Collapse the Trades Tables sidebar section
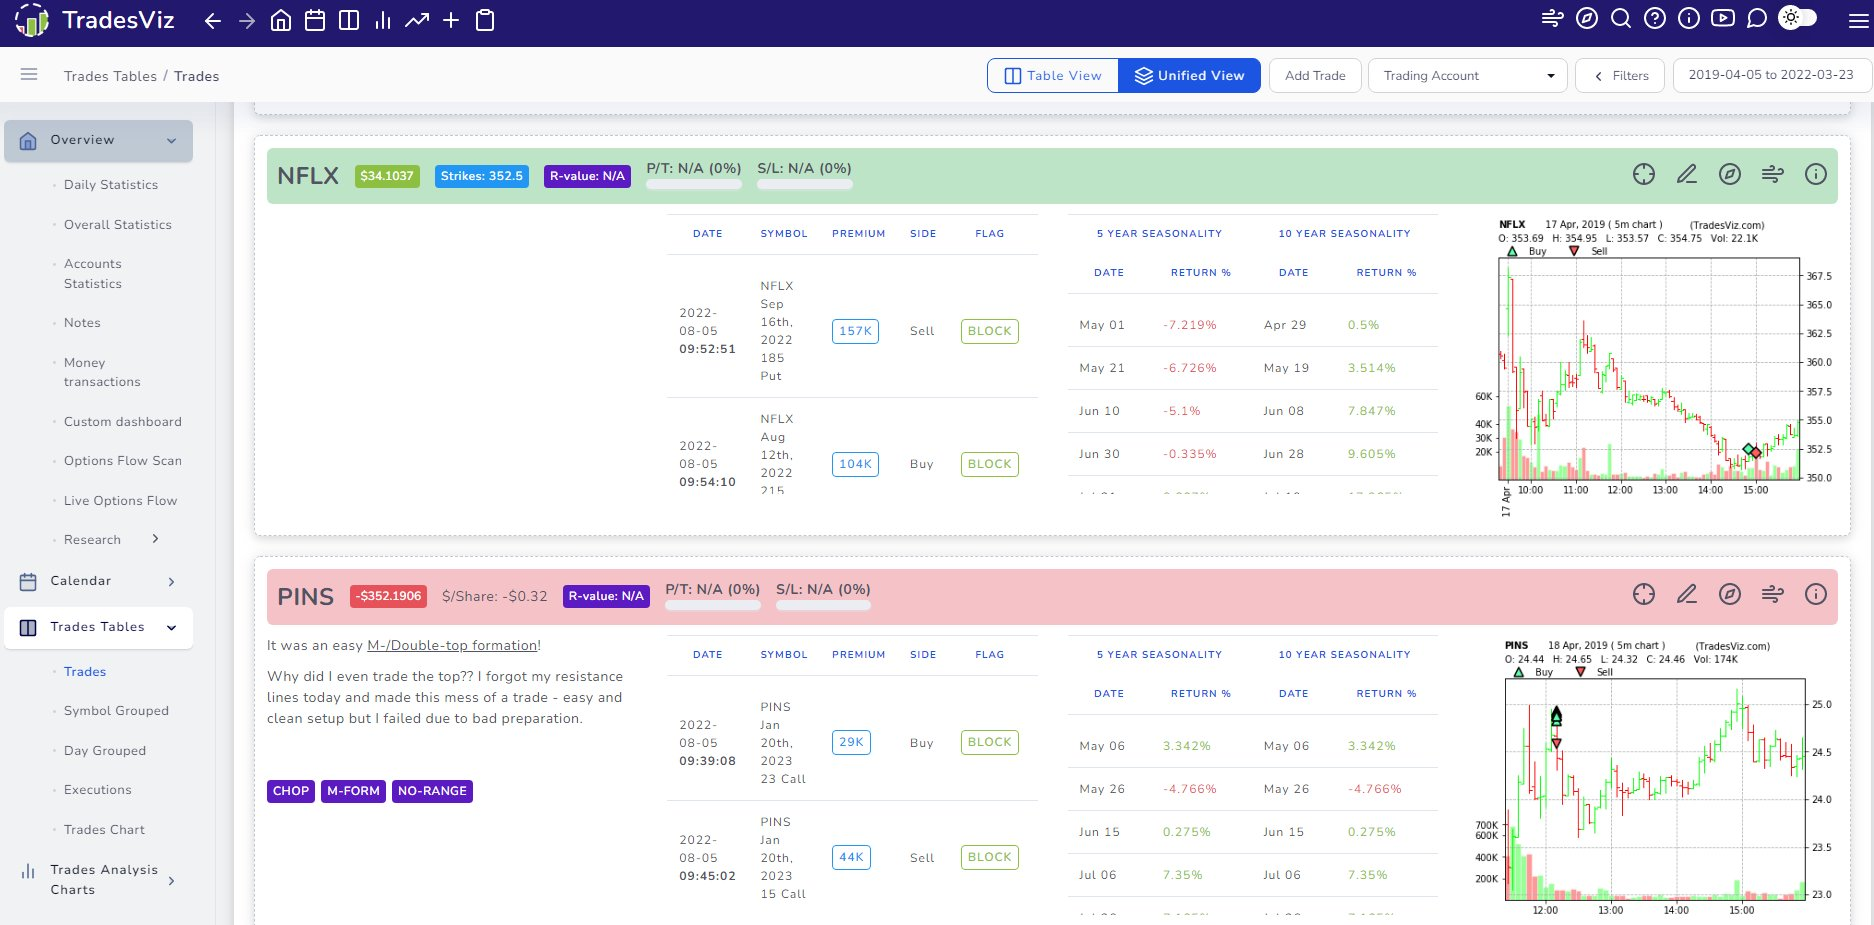Image resolution: width=1874 pixels, height=925 pixels. click(98, 628)
